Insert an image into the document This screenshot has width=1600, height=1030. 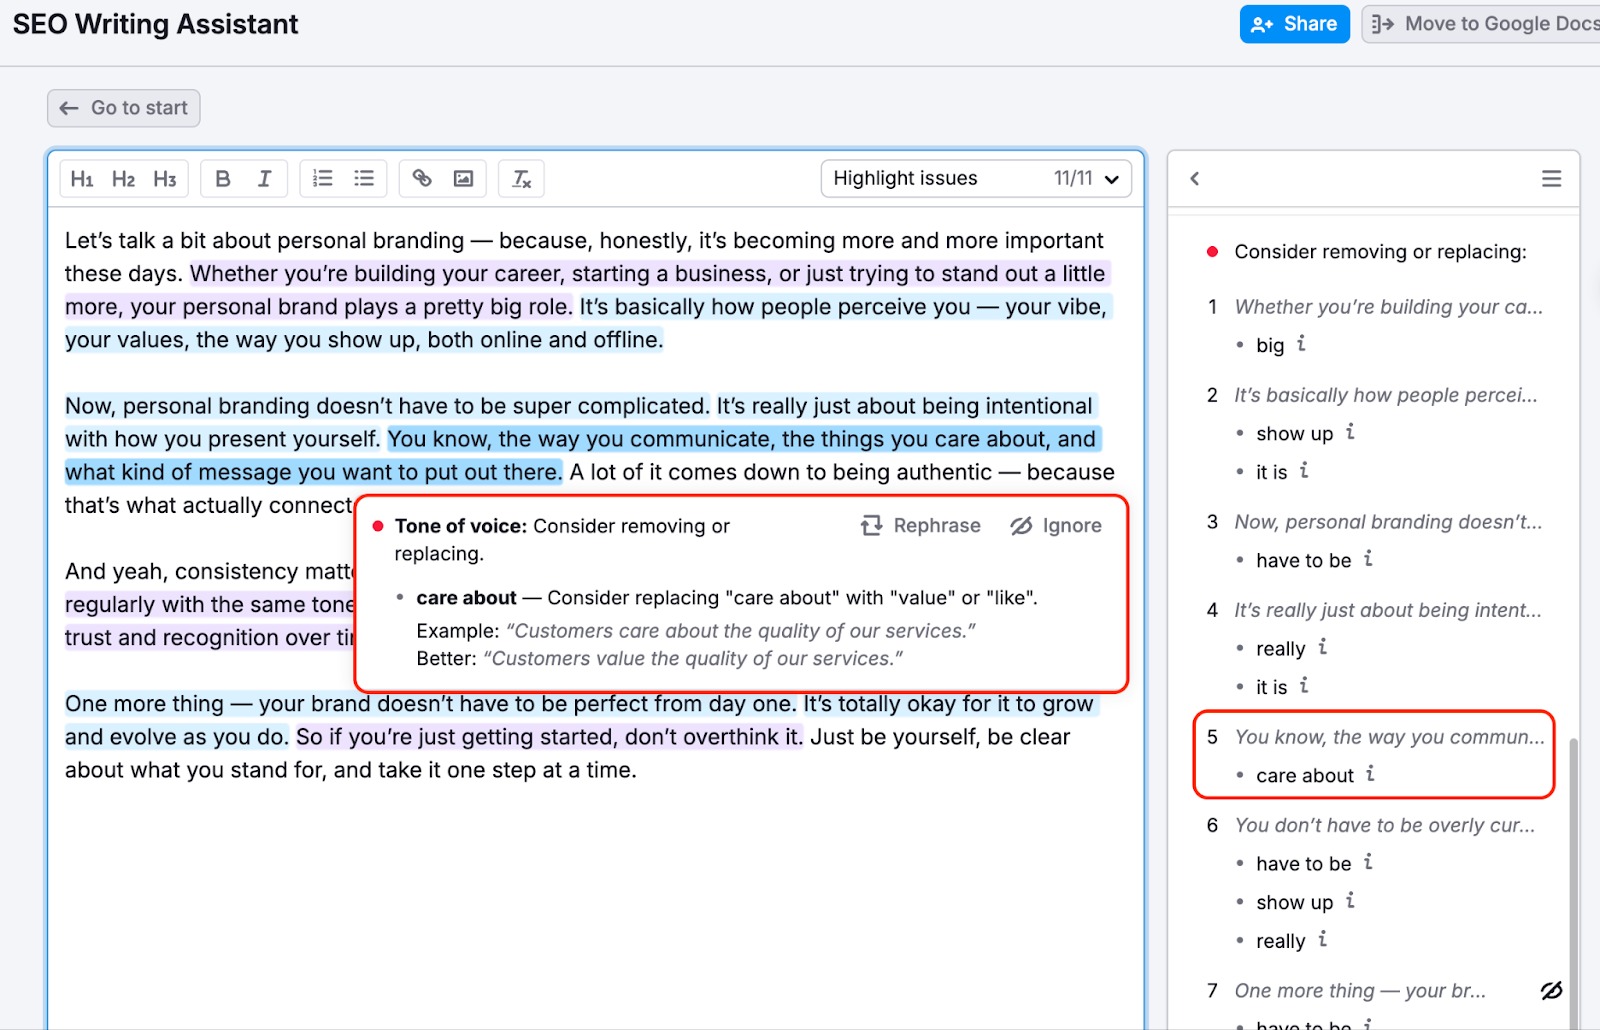[x=463, y=178]
